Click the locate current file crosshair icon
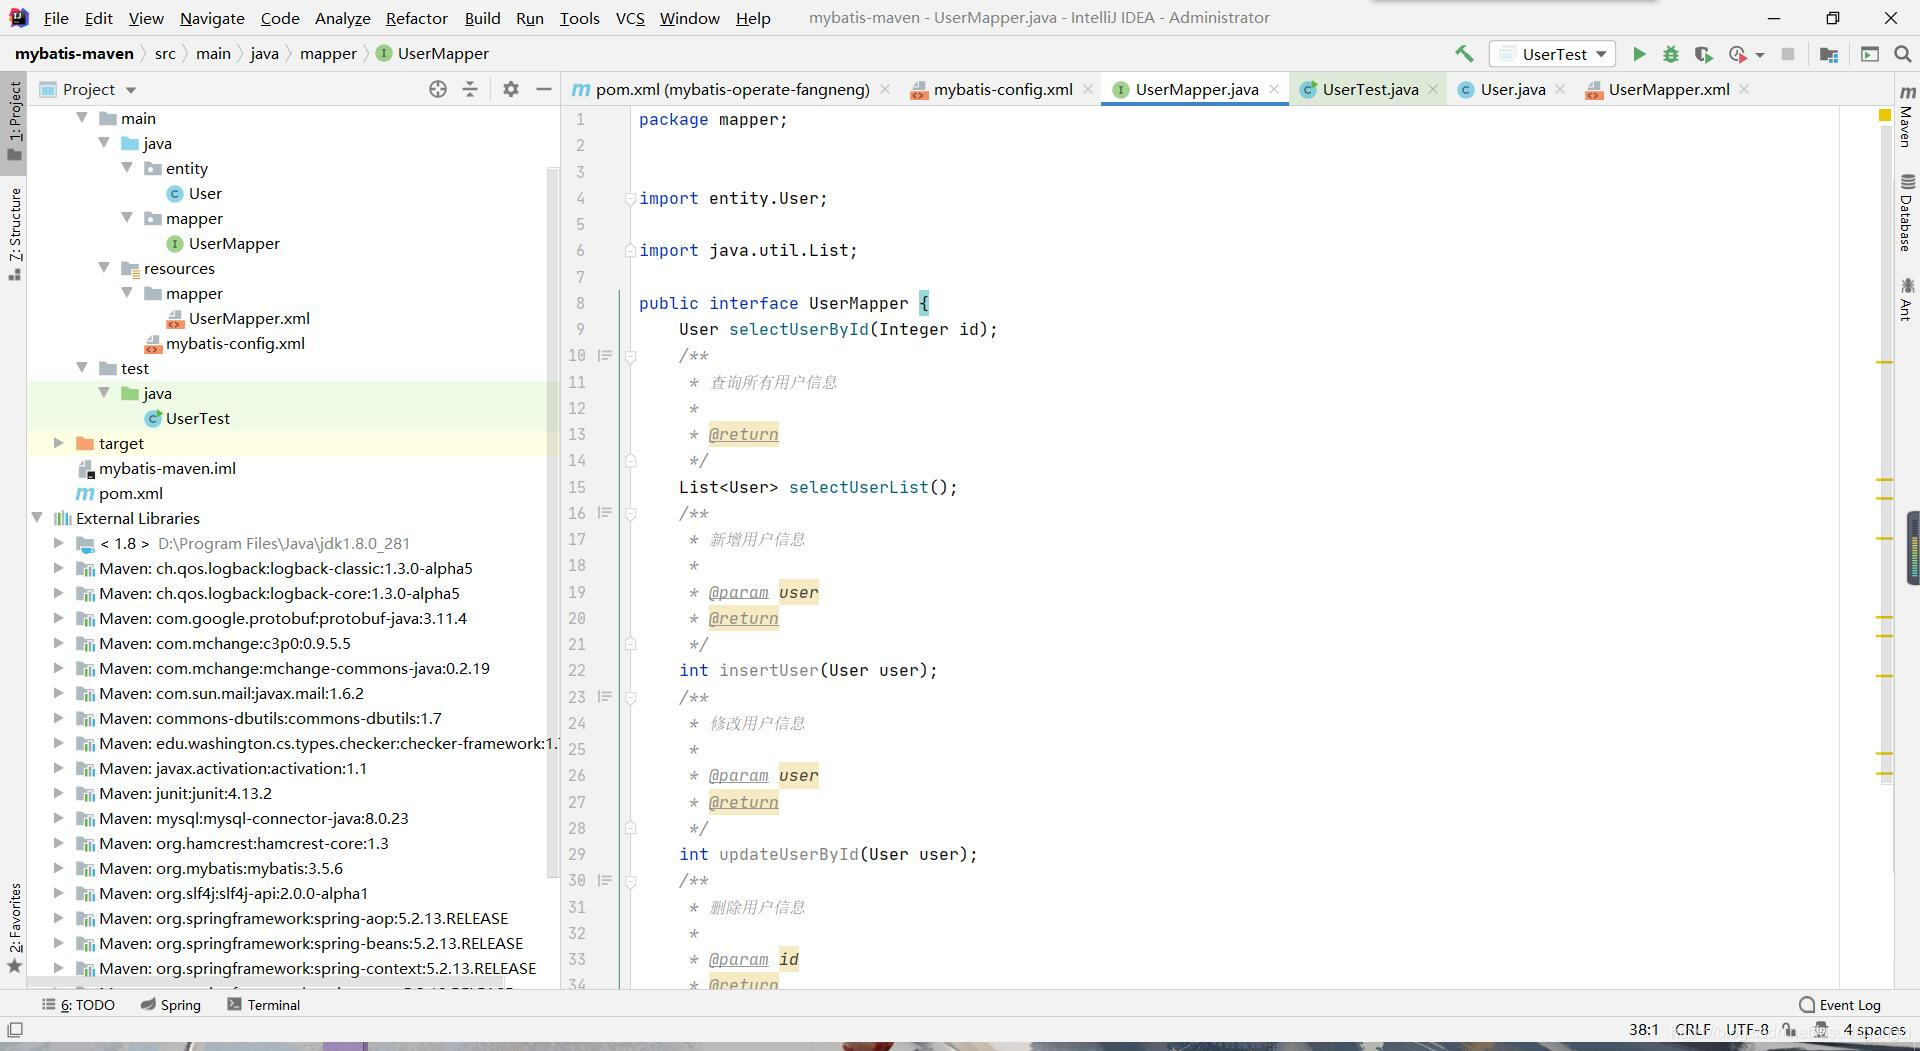 point(437,89)
